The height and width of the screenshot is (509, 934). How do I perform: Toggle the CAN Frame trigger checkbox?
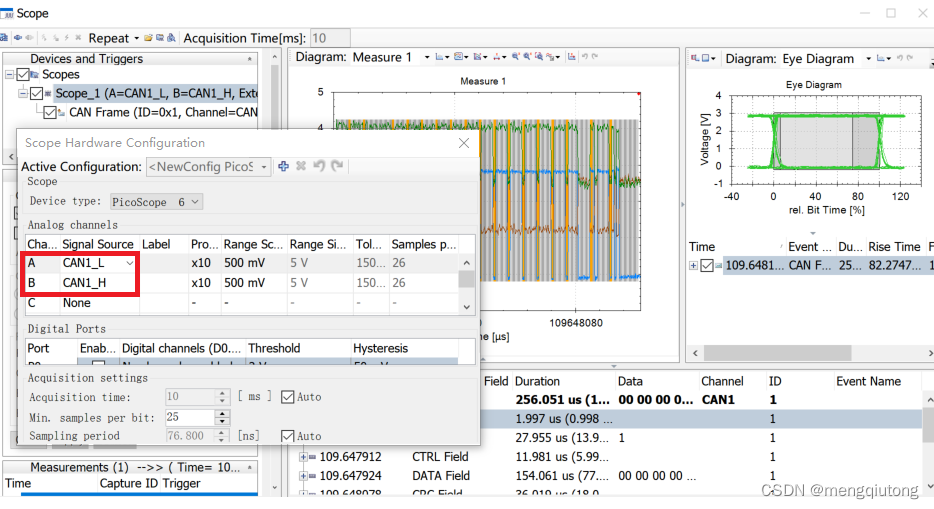coord(50,113)
